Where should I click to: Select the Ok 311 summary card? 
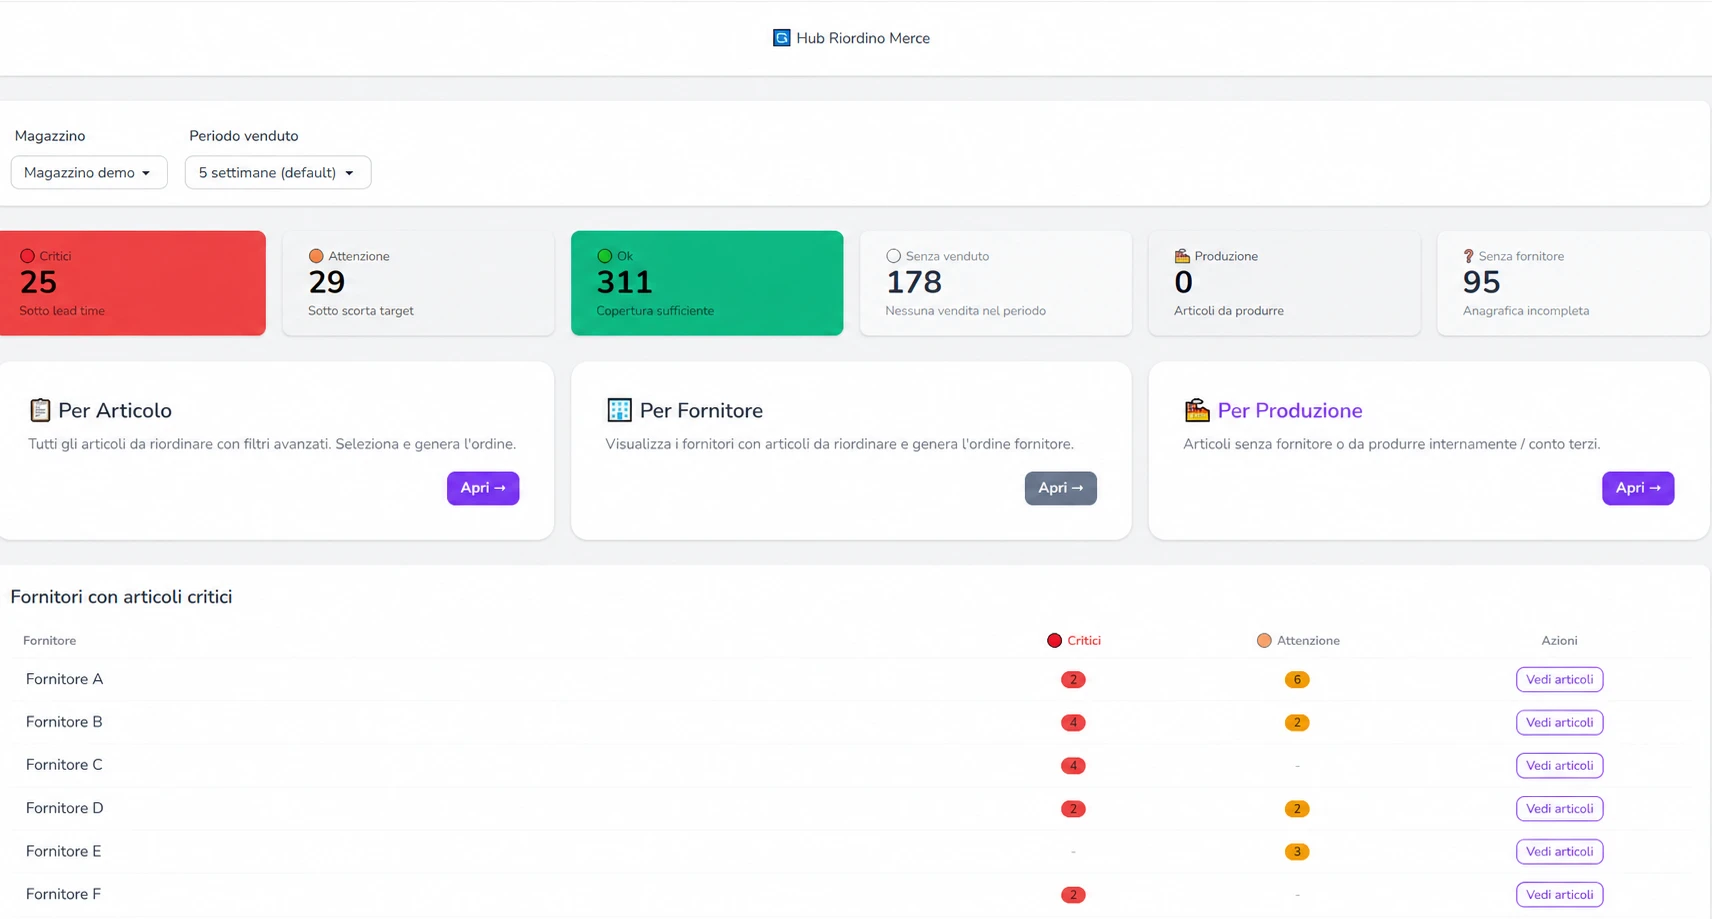(707, 283)
